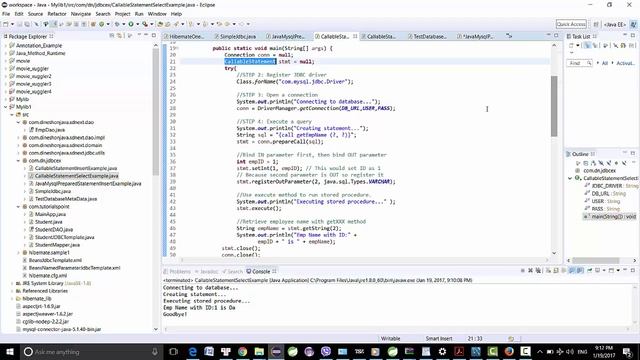This screenshot has height=360, width=640.
Task: Click the Run External Tools toolbar icon
Action: tap(145, 24)
